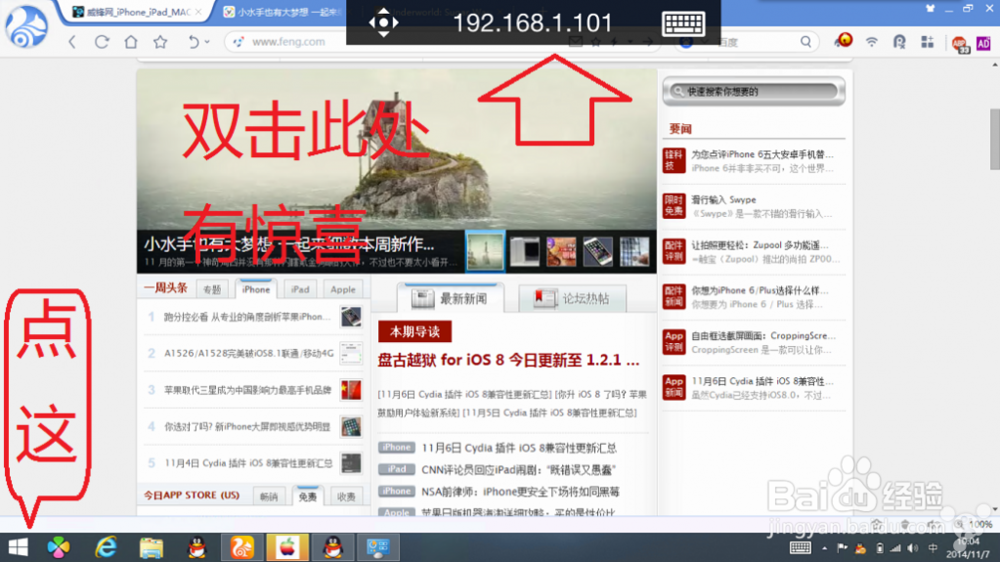Screen dimensions: 1000x562
Task: Click the App评测 badge beside CroppingScreen
Action: 674,342
